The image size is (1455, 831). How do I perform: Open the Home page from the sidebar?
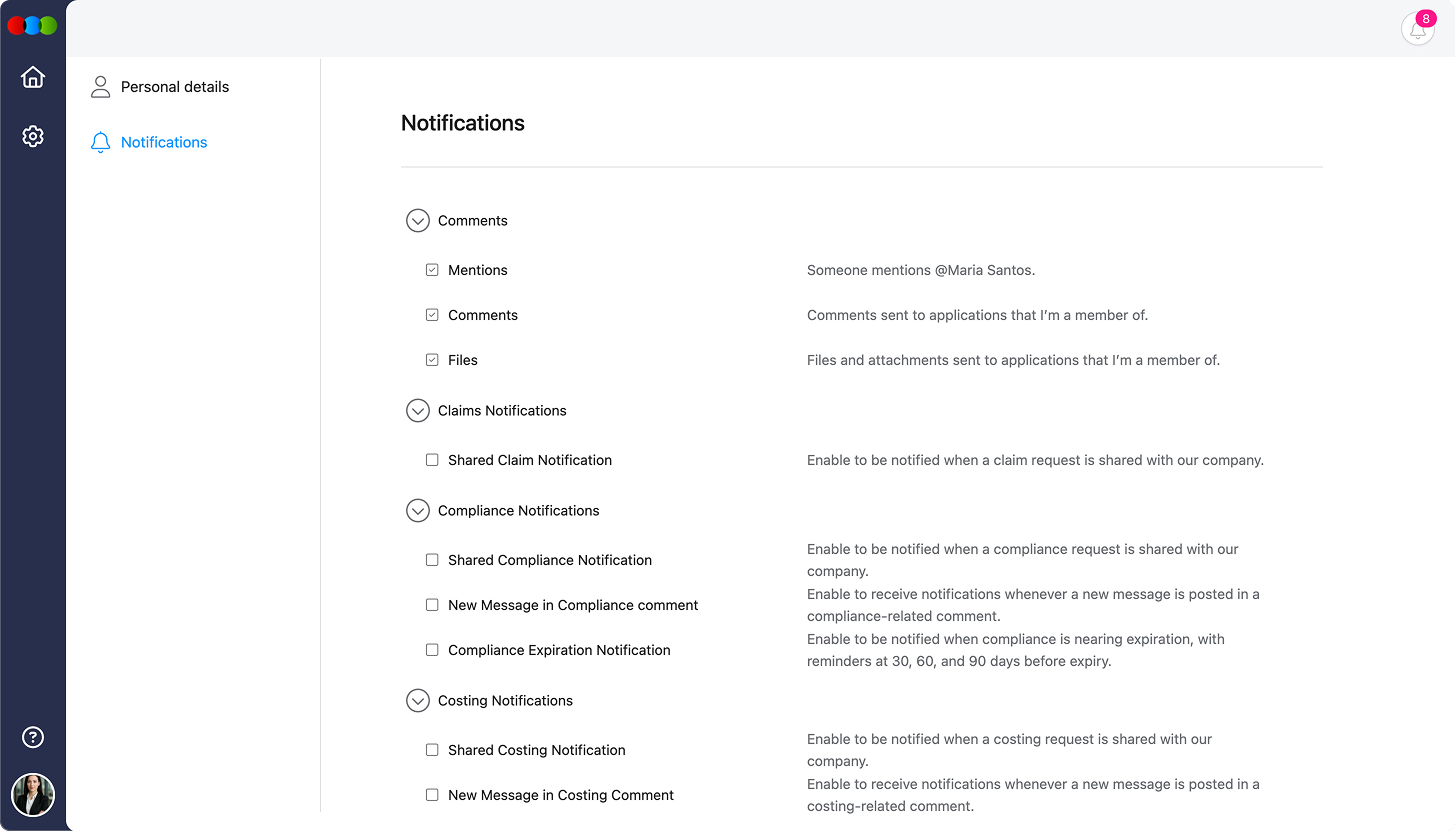tap(33, 77)
